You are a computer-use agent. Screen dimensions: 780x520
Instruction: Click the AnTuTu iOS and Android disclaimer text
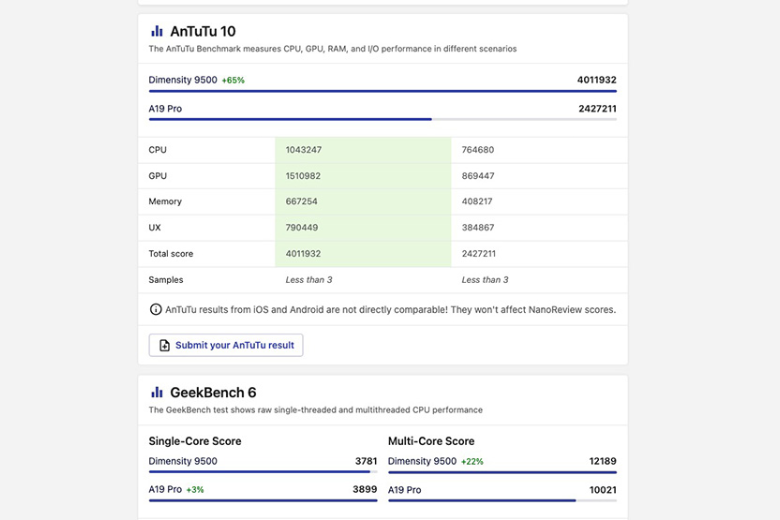click(390, 310)
